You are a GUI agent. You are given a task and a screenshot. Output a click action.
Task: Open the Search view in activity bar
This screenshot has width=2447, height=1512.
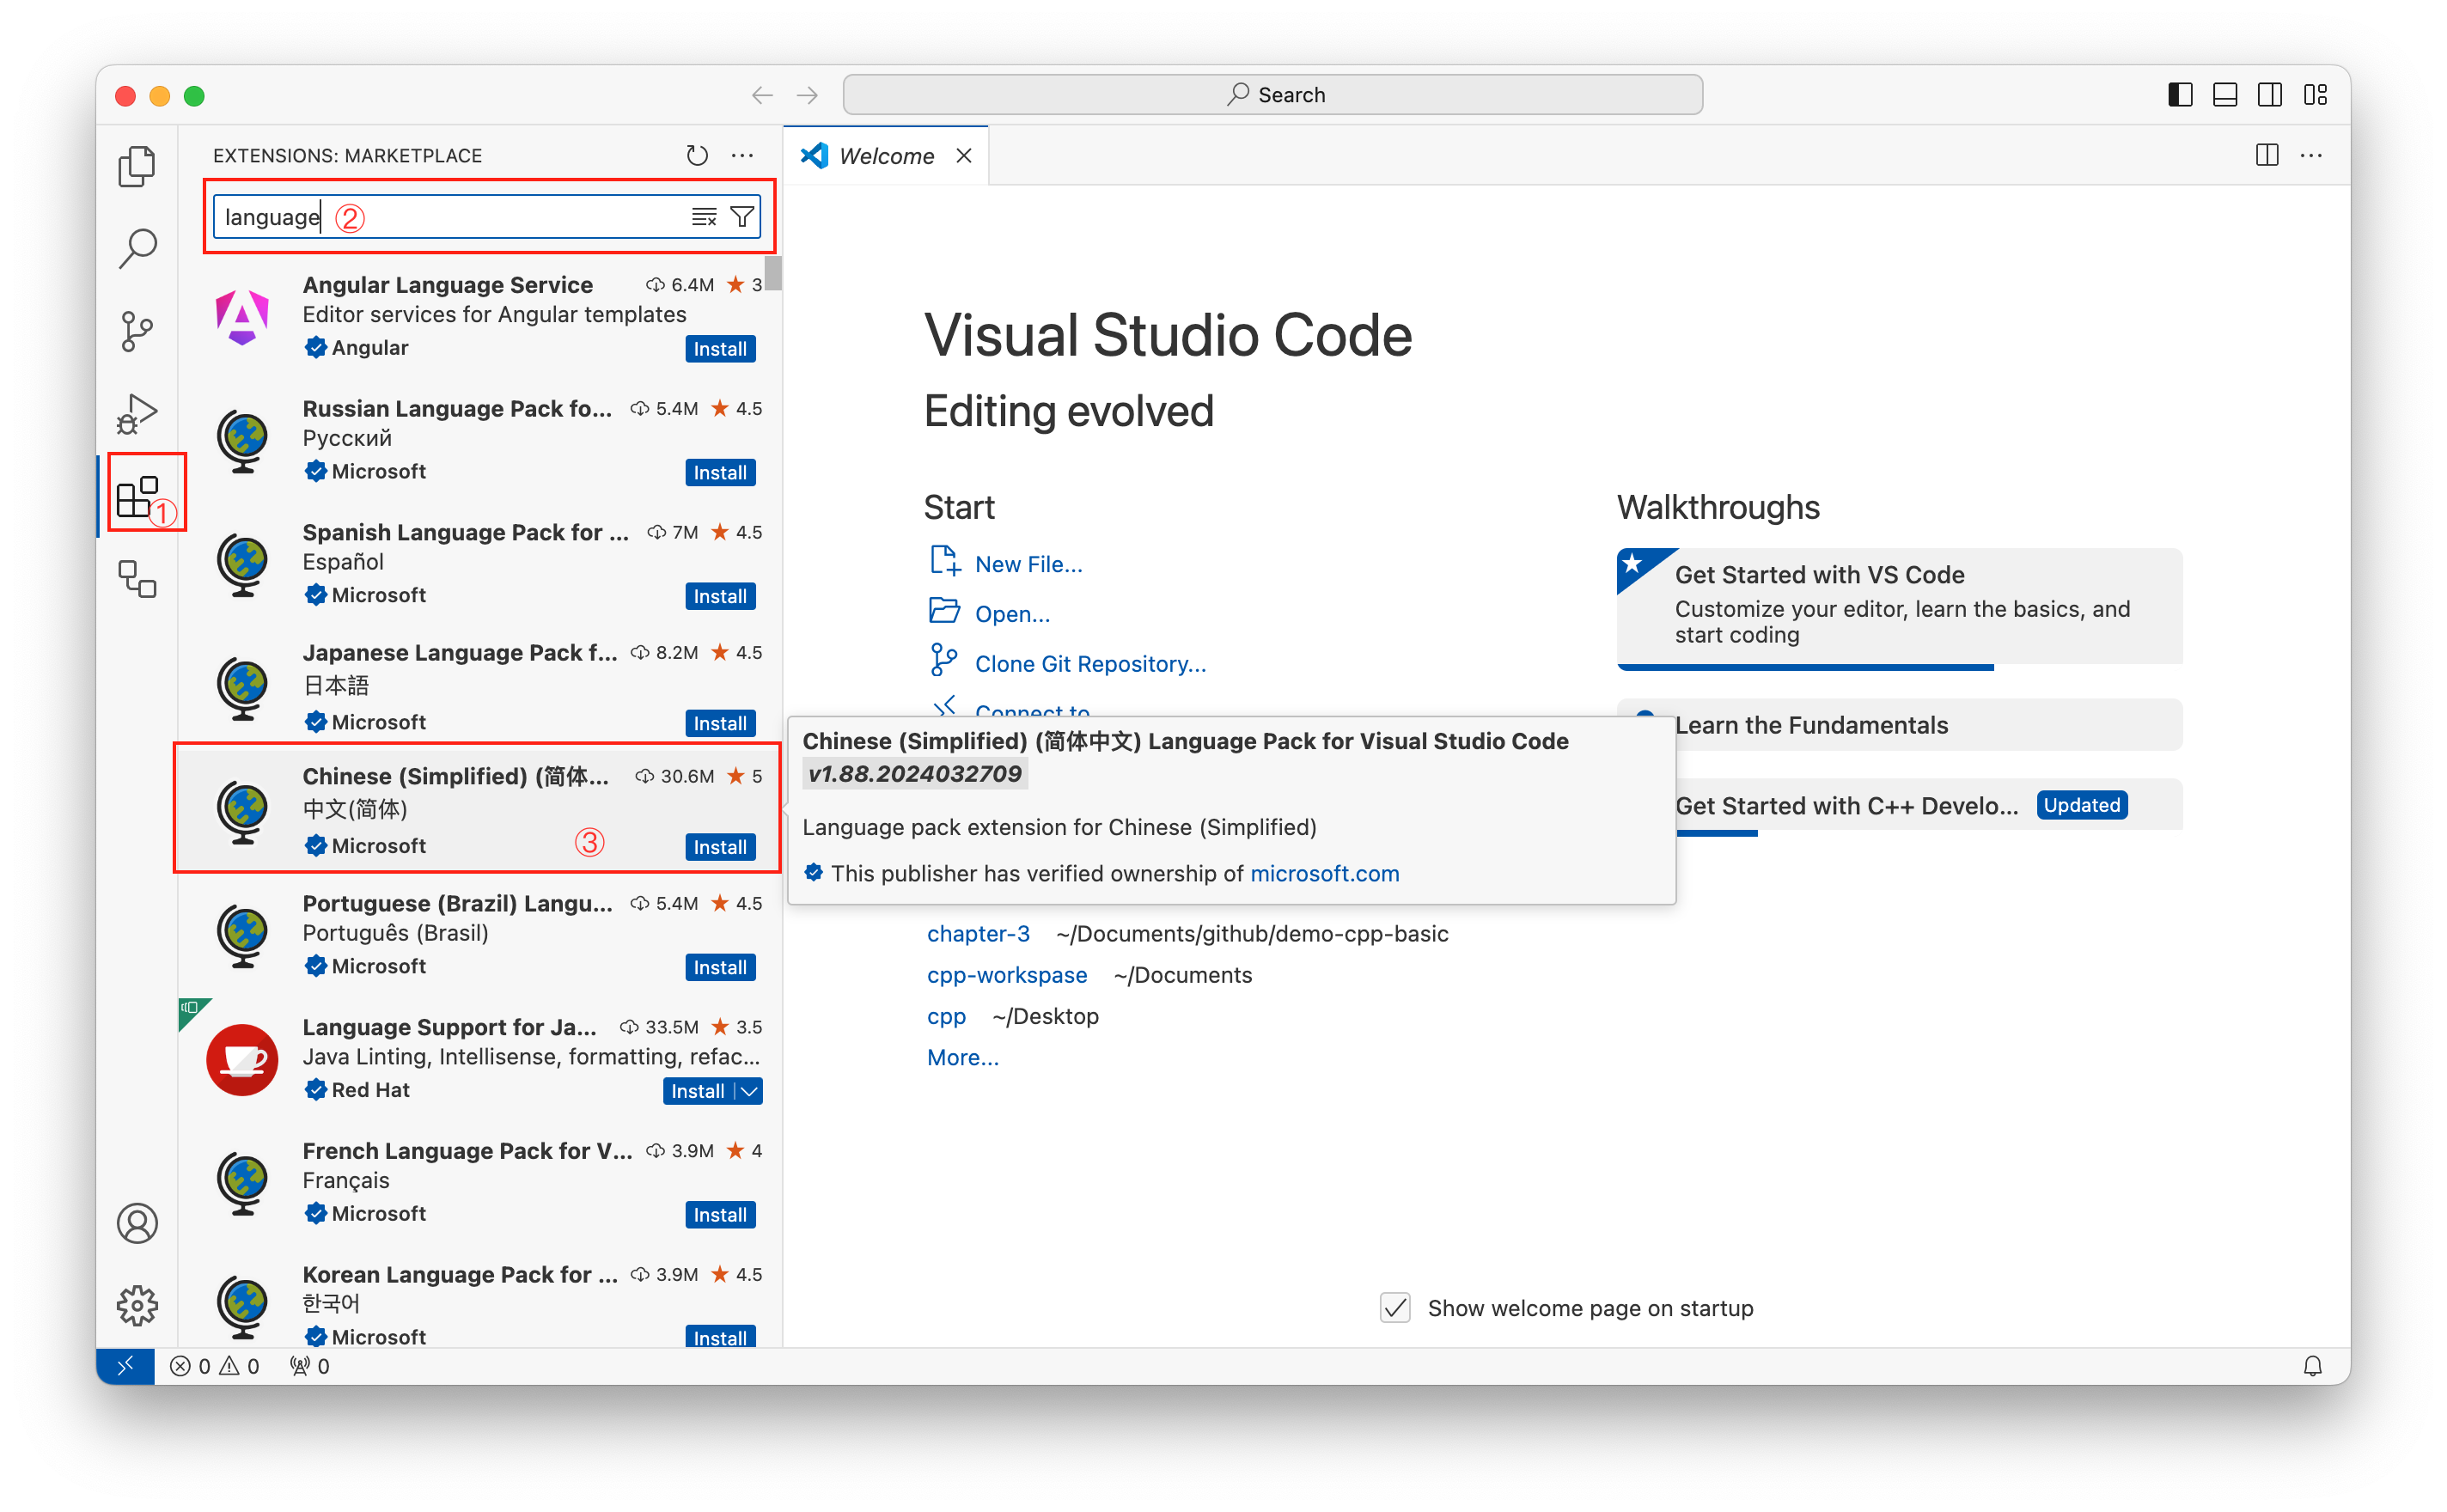click(x=137, y=248)
